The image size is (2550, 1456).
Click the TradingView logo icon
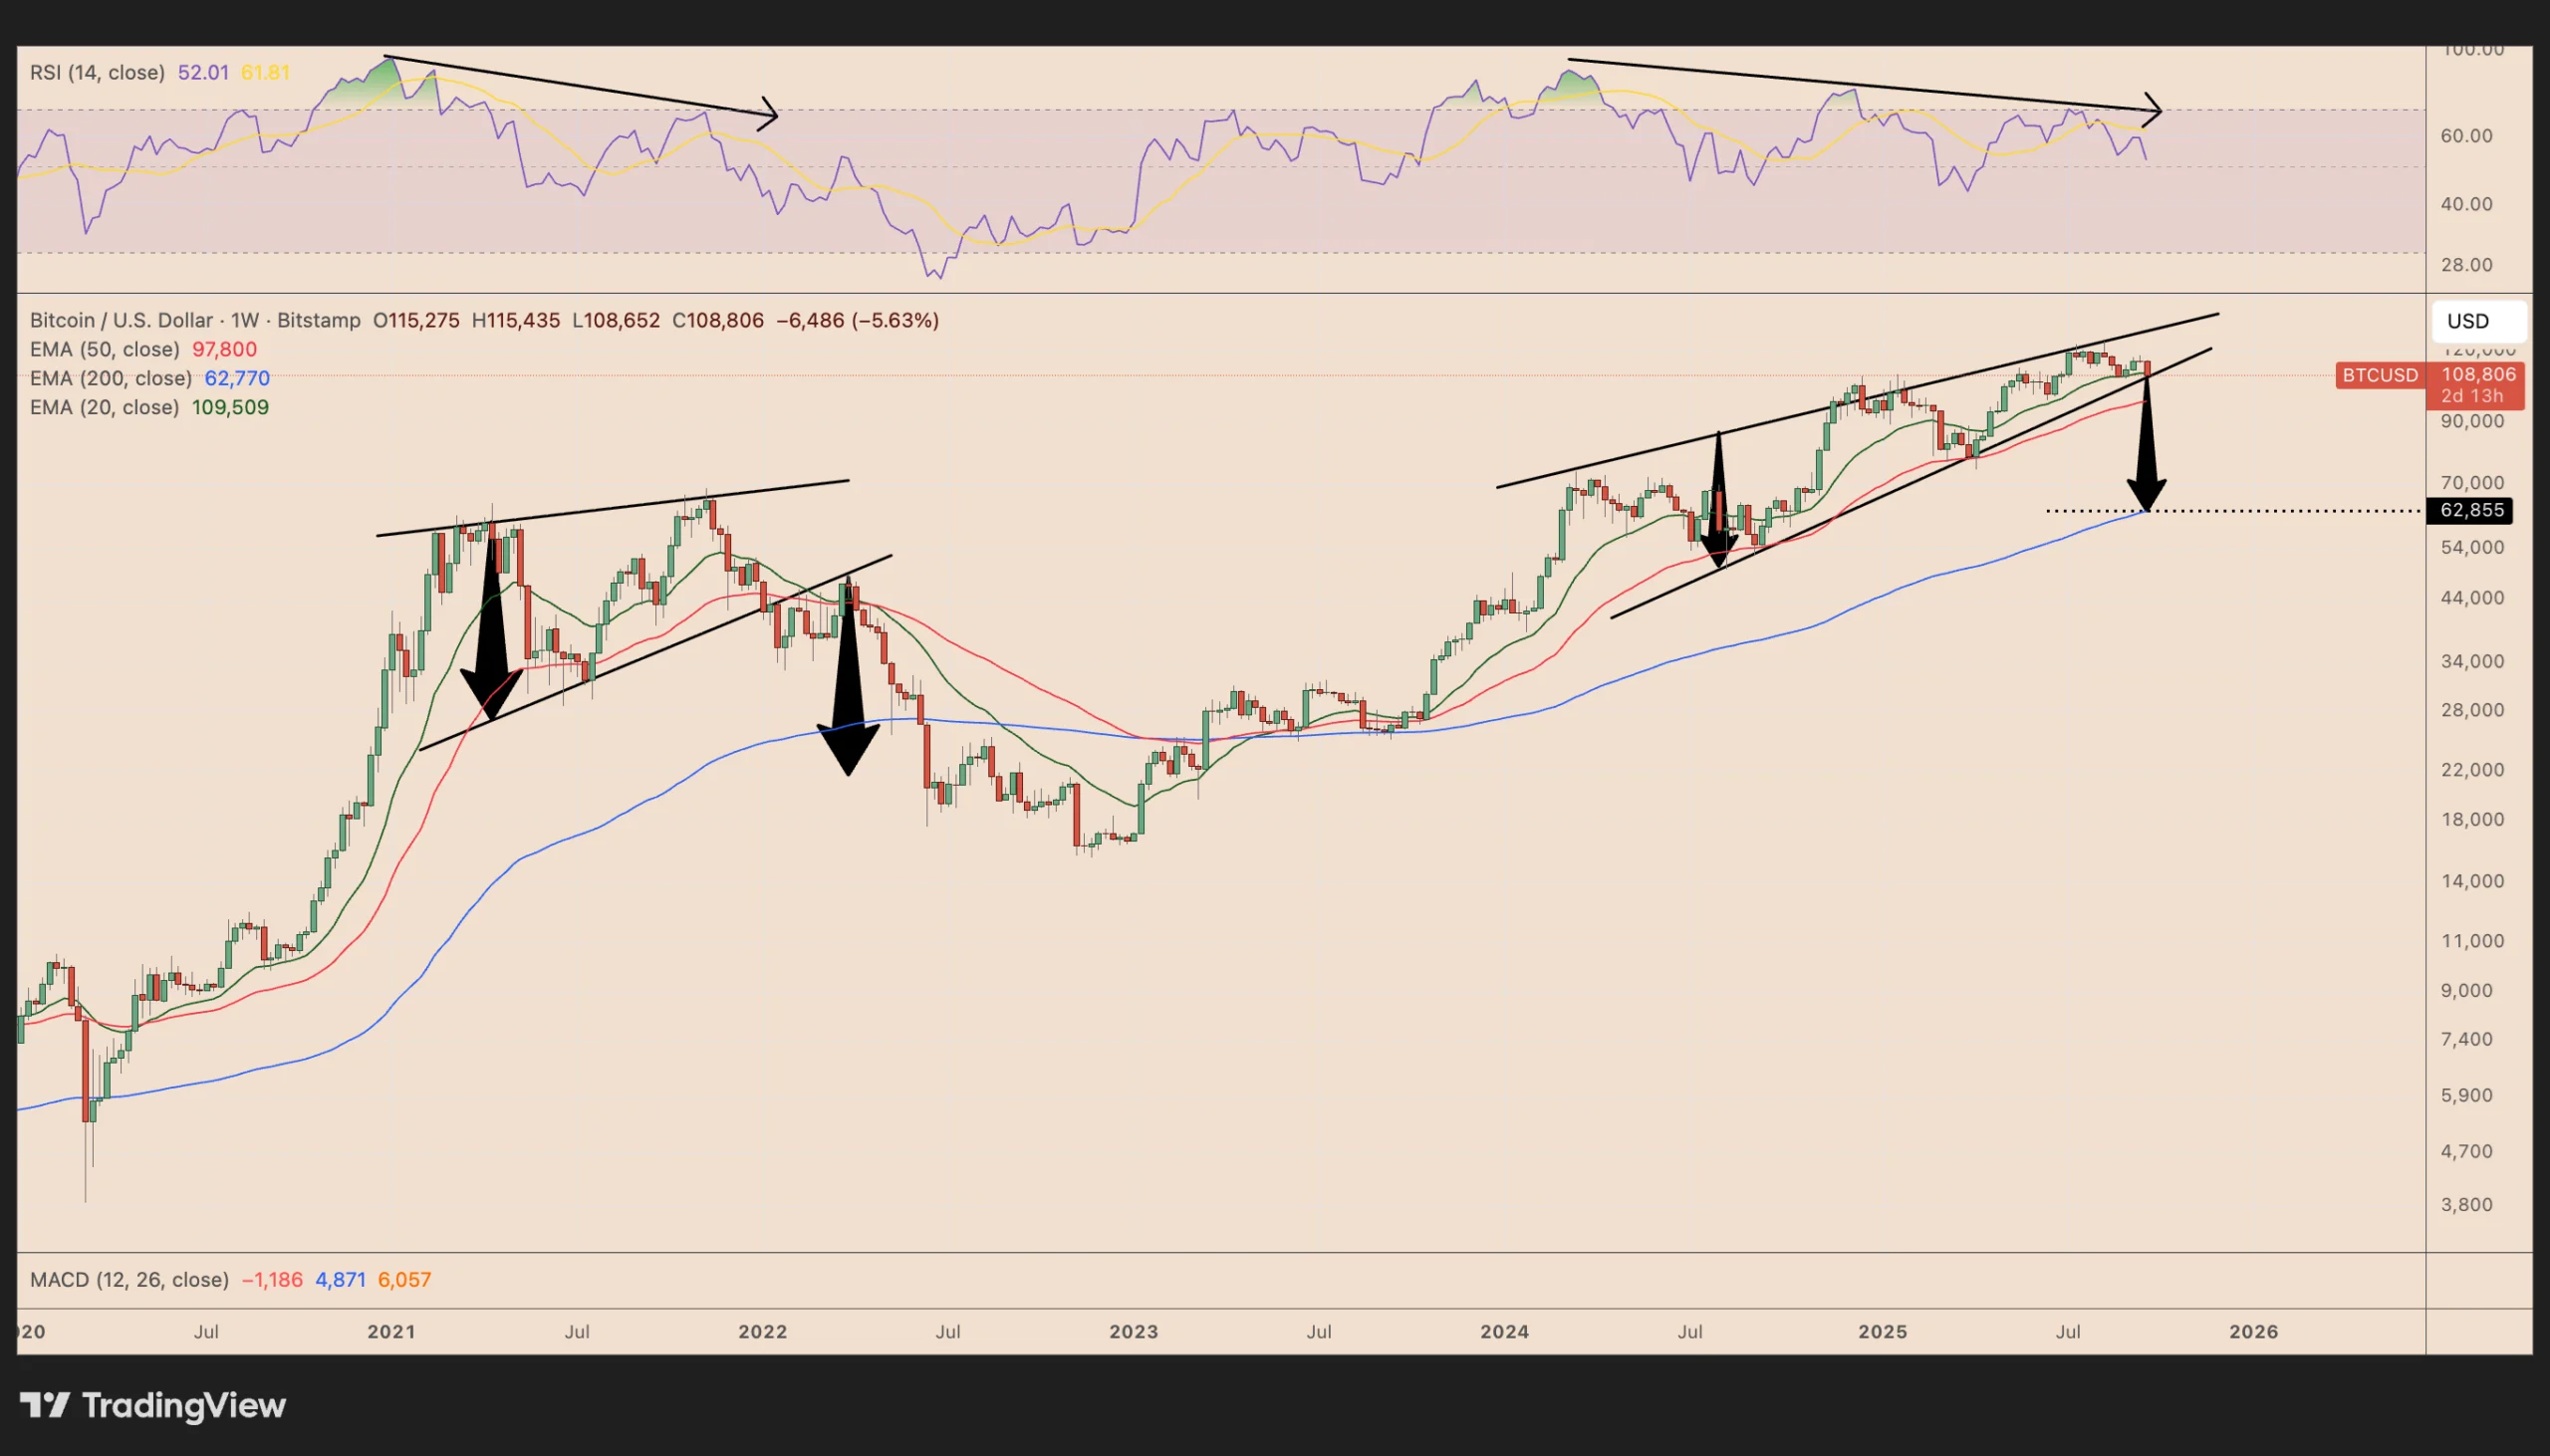coord(45,1405)
